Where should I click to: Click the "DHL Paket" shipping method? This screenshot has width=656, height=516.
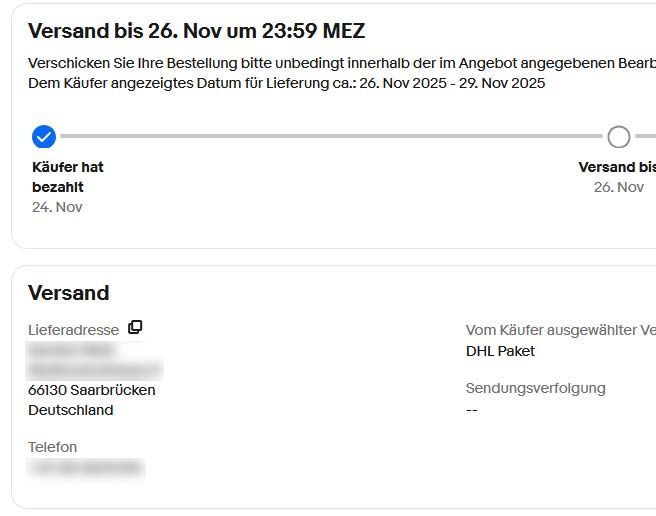(500, 351)
